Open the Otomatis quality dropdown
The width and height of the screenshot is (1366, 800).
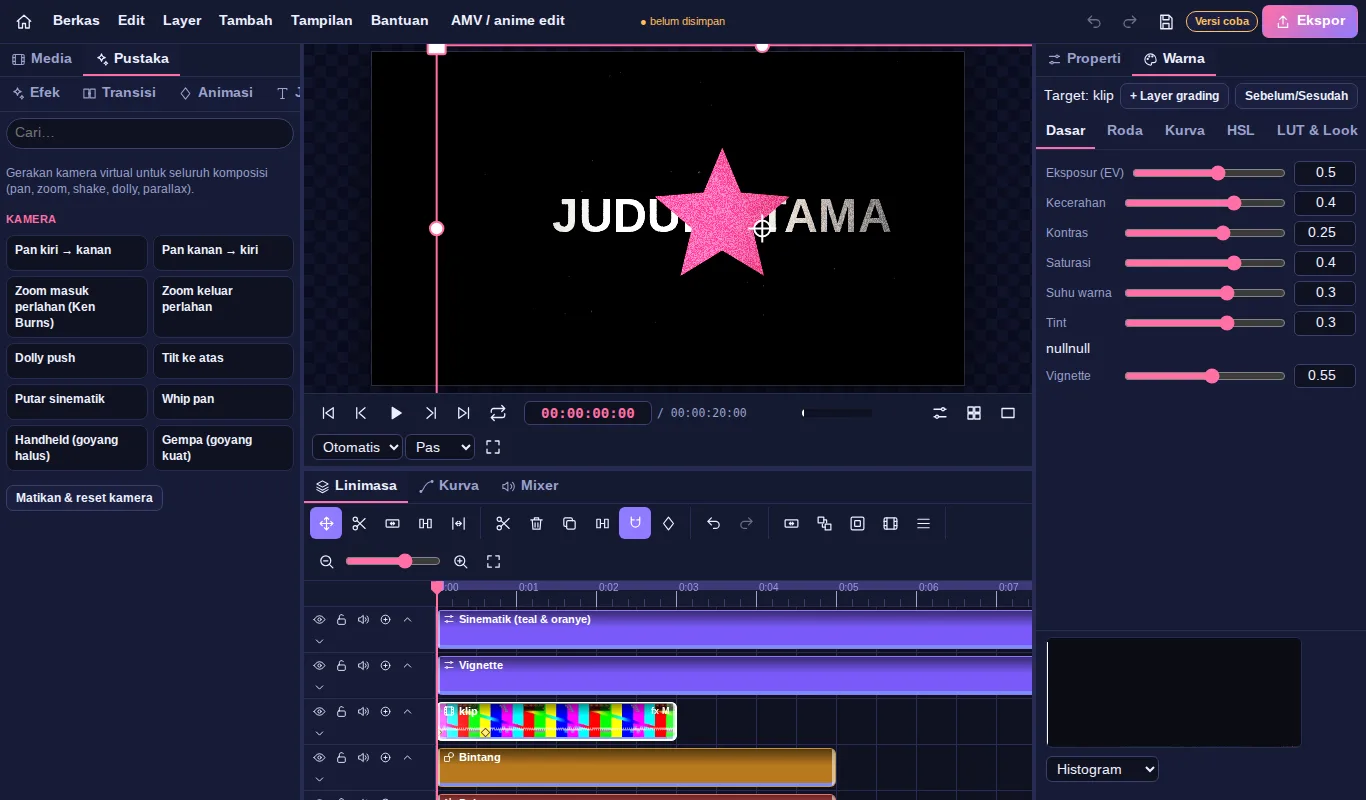tap(357, 447)
